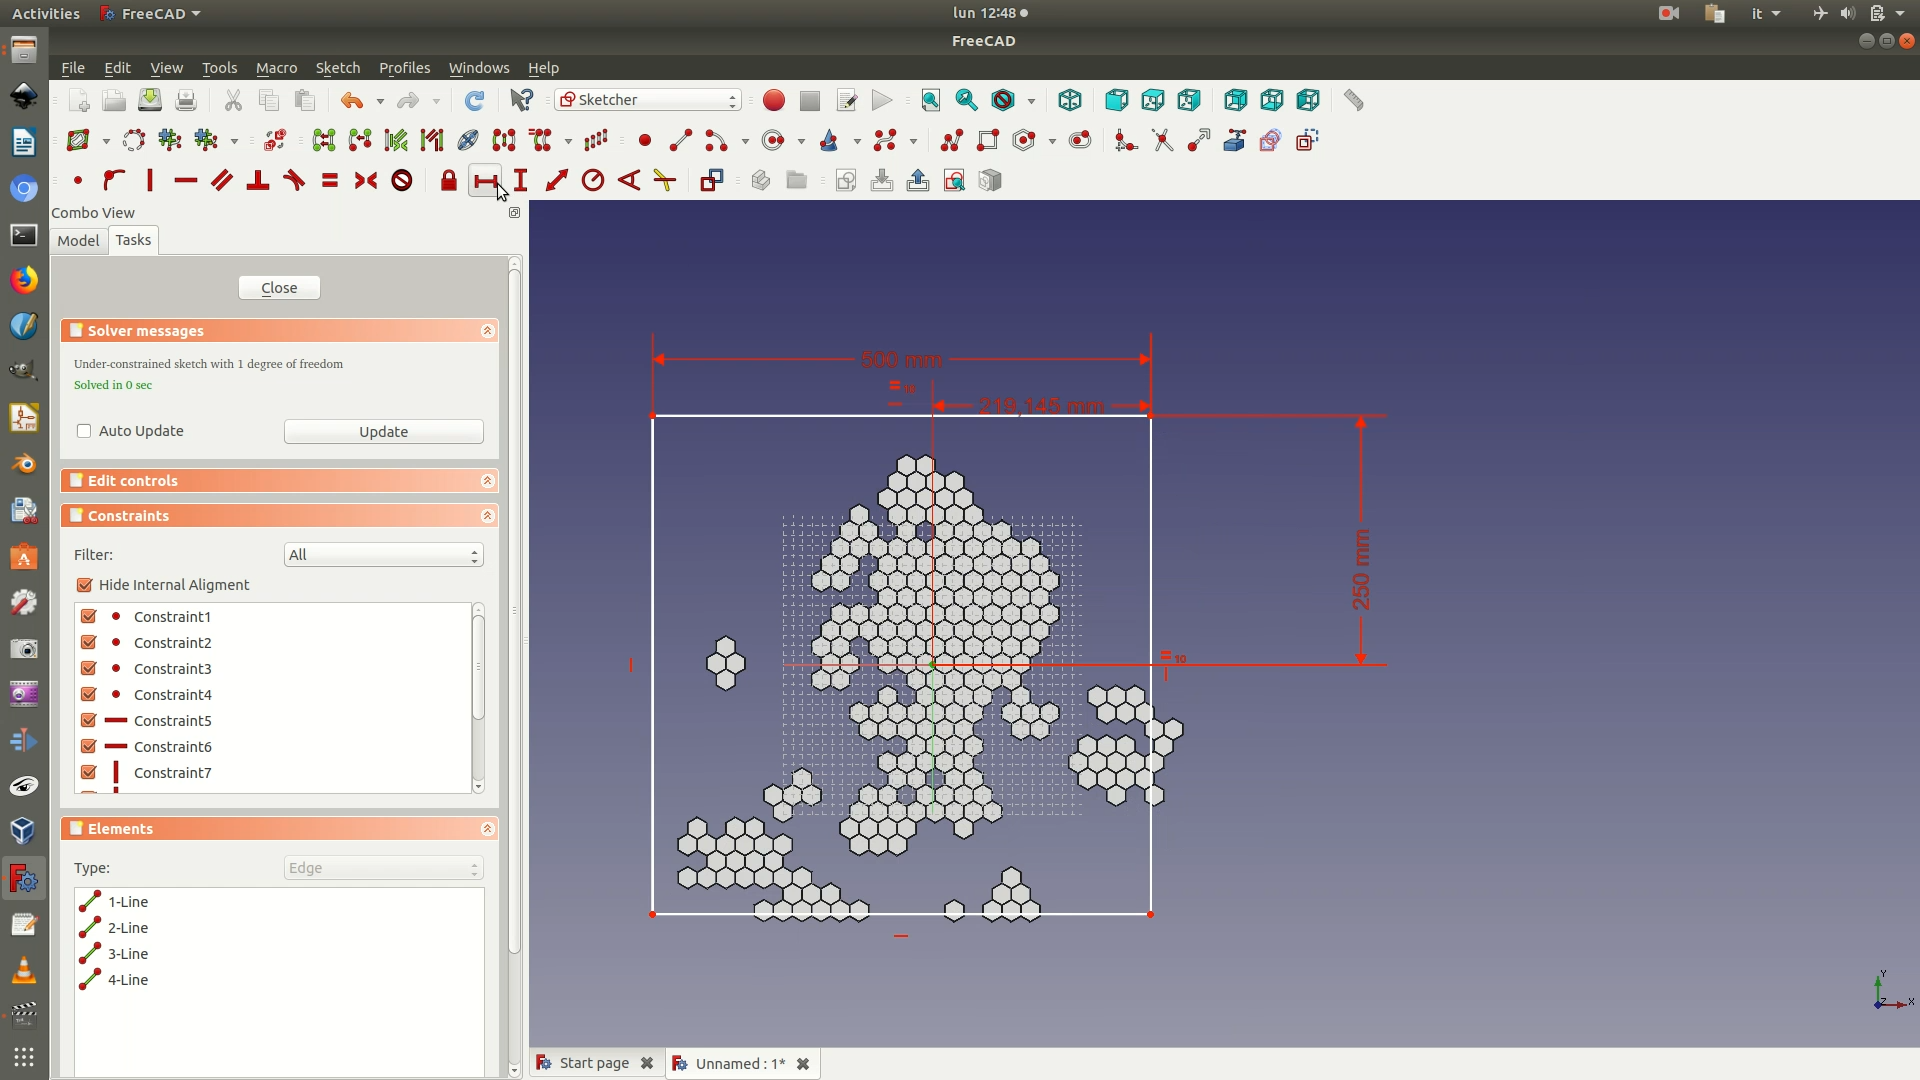Select the radius constraint tool
Screen dimensions: 1920x1080
tap(593, 181)
